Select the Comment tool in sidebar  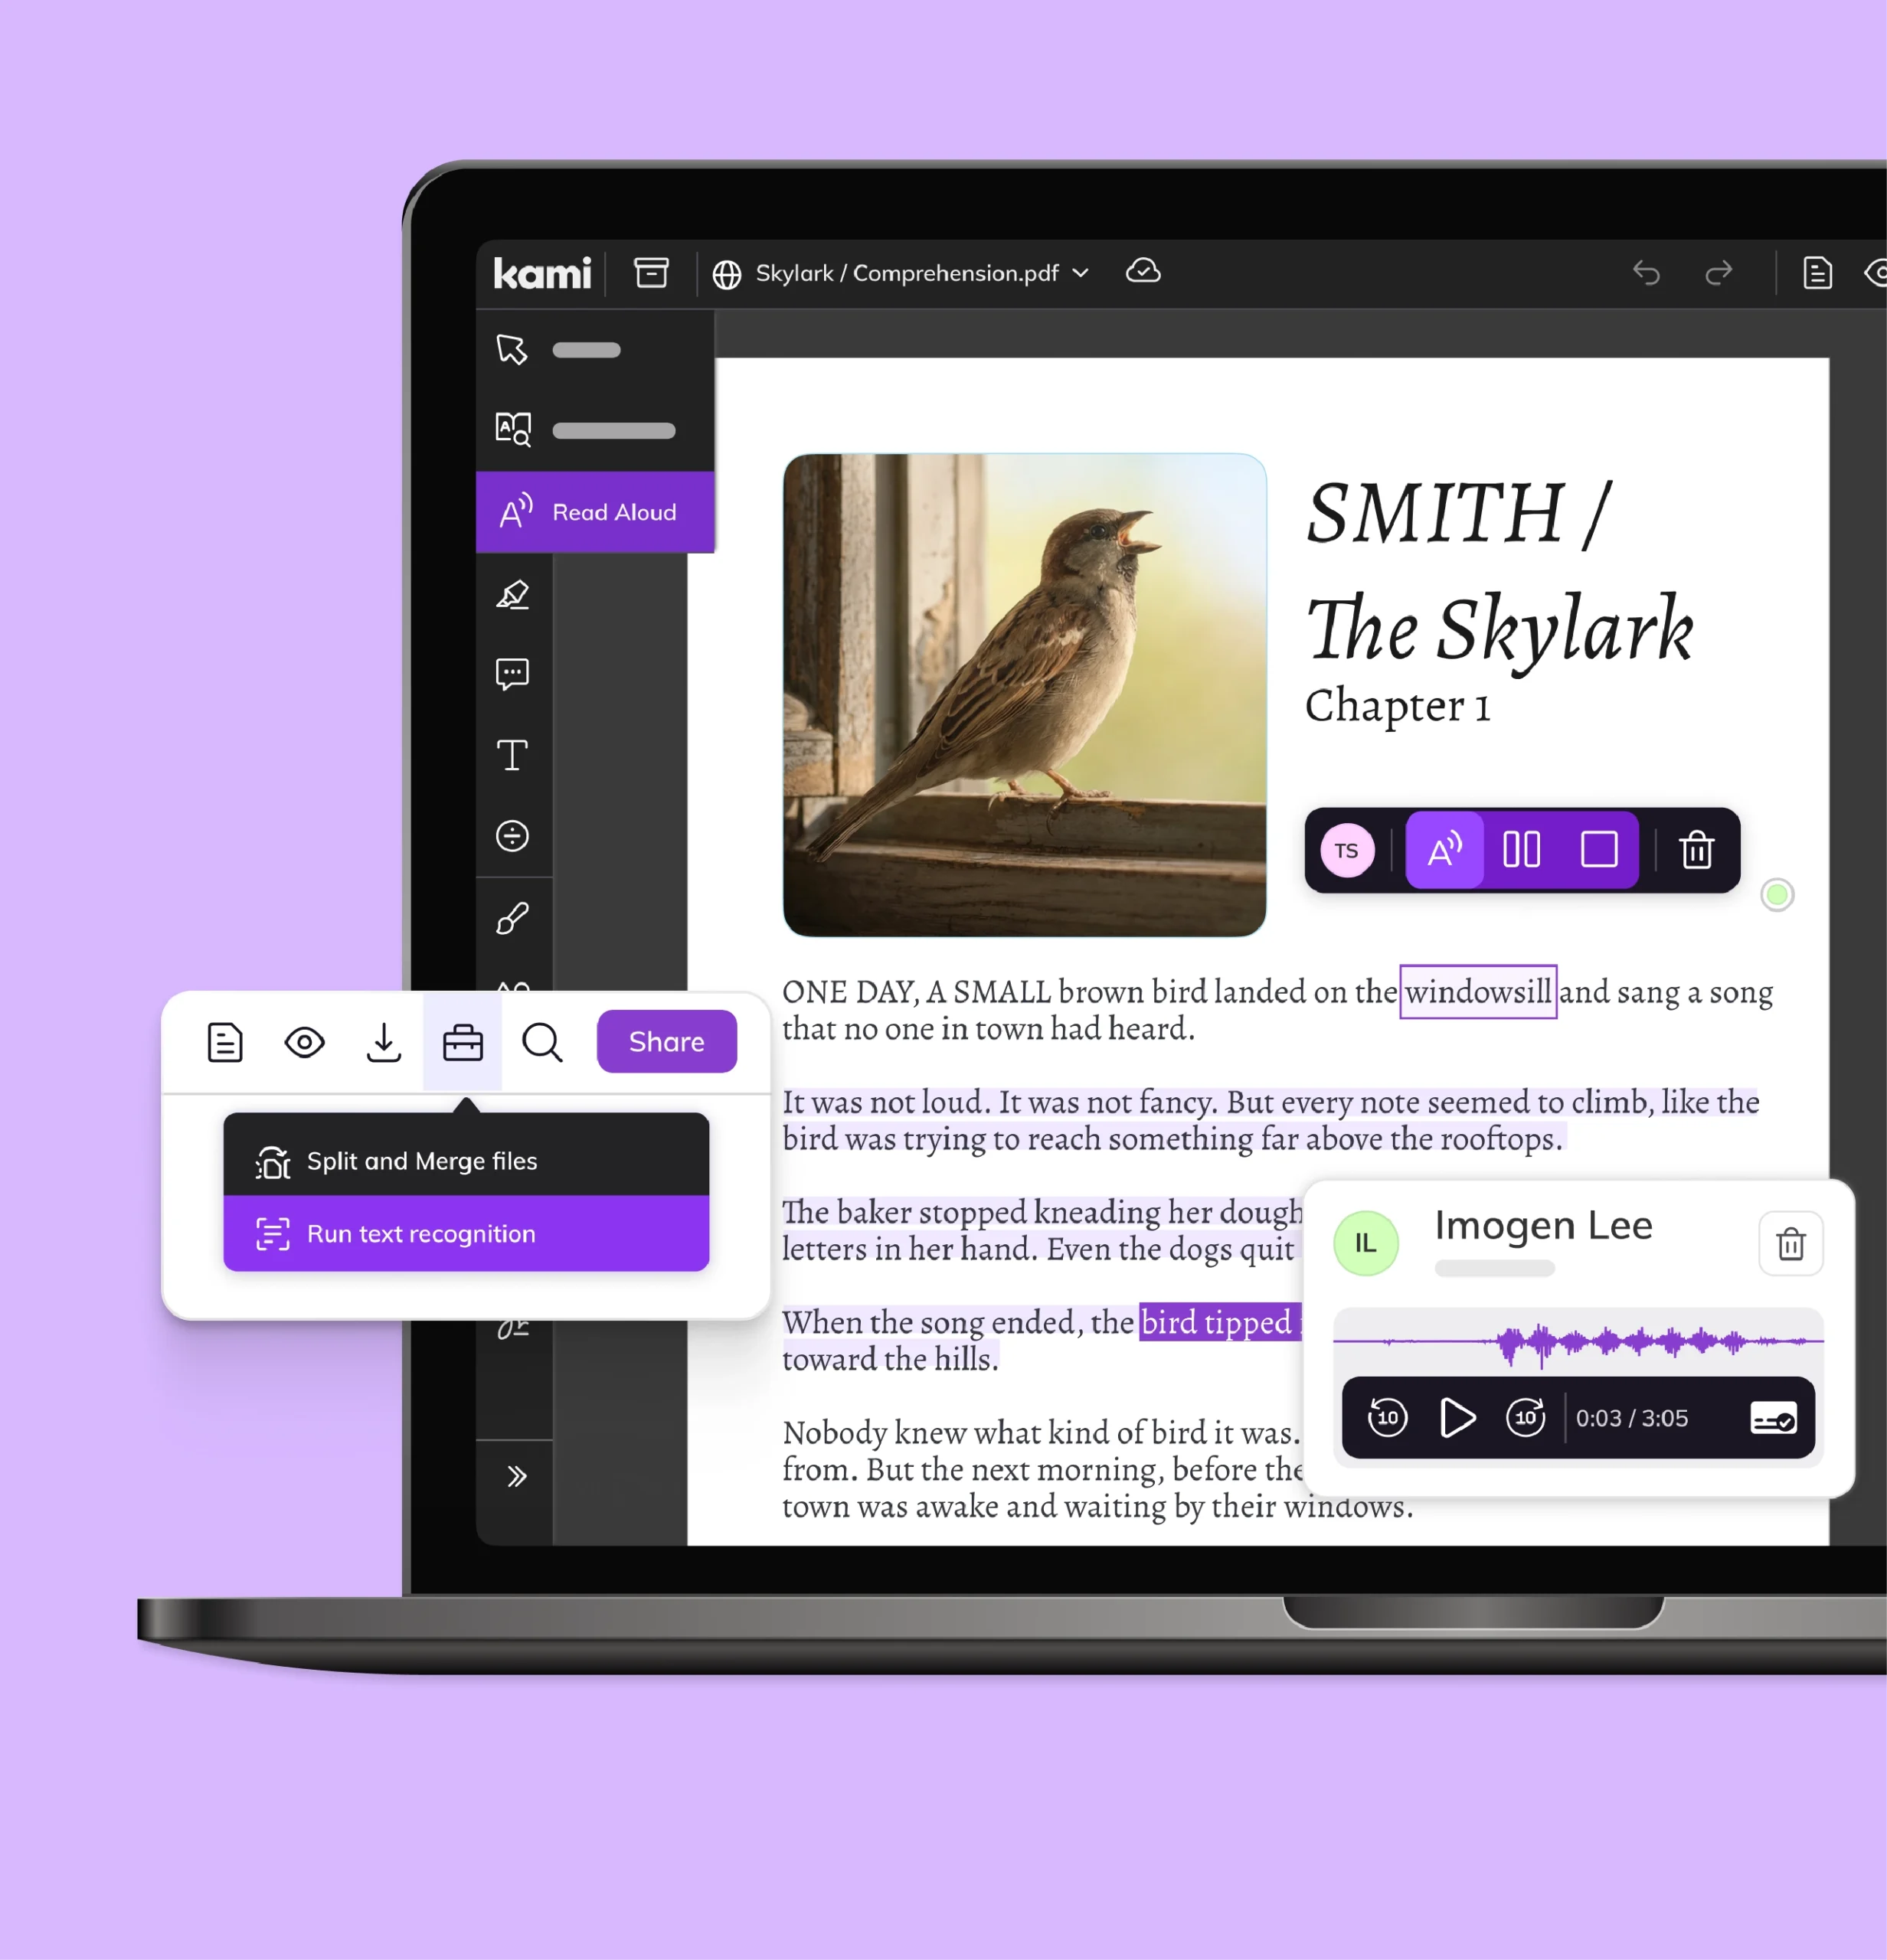pos(513,675)
